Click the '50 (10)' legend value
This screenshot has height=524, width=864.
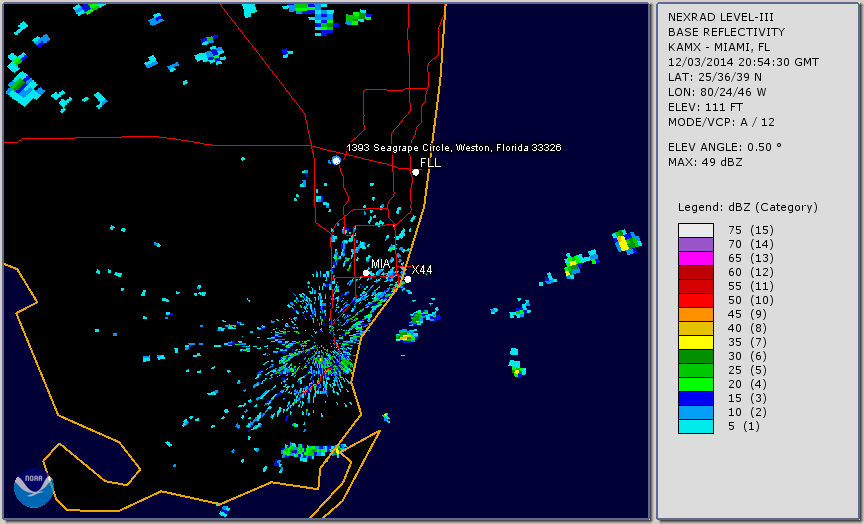point(750,300)
